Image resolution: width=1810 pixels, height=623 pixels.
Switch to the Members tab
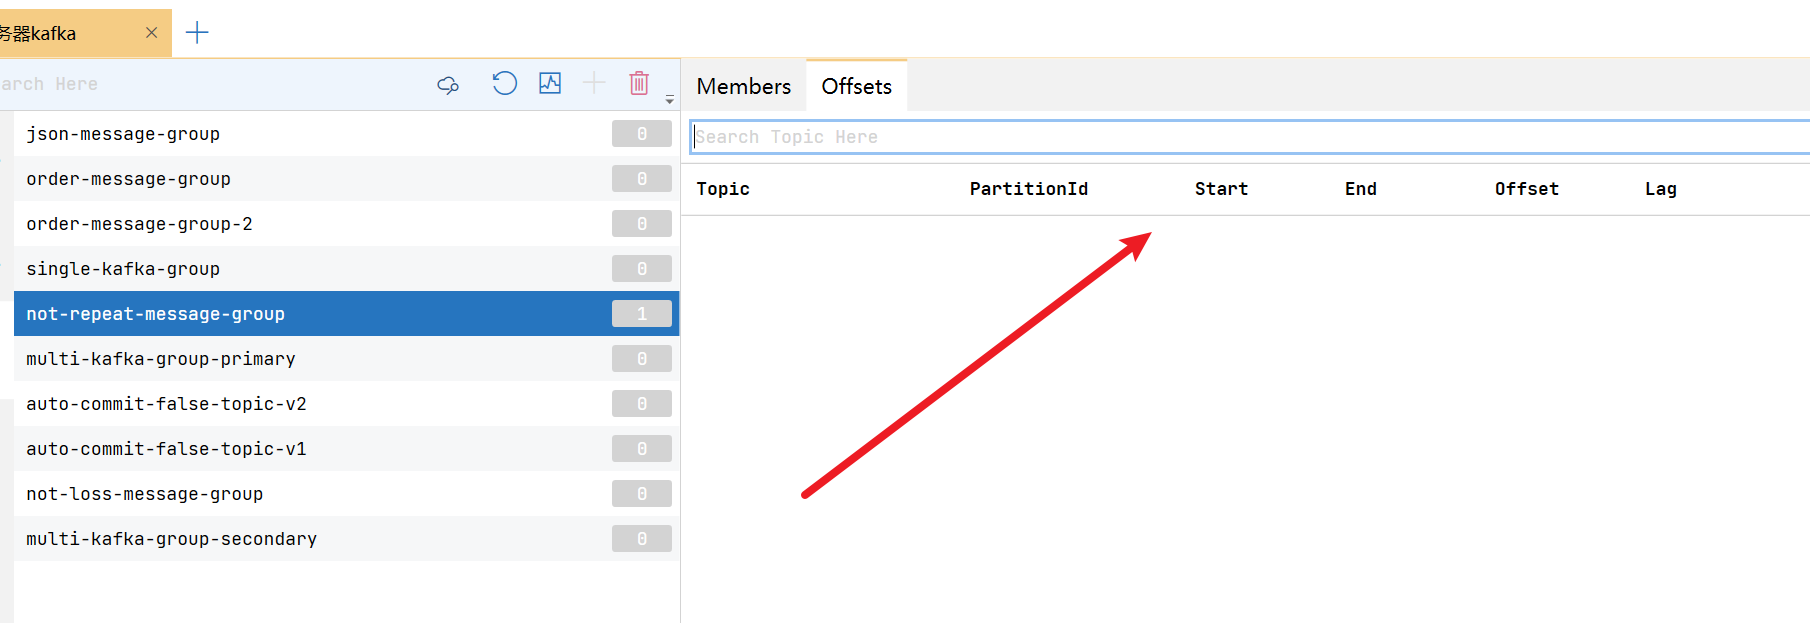(x=744, y=86)
